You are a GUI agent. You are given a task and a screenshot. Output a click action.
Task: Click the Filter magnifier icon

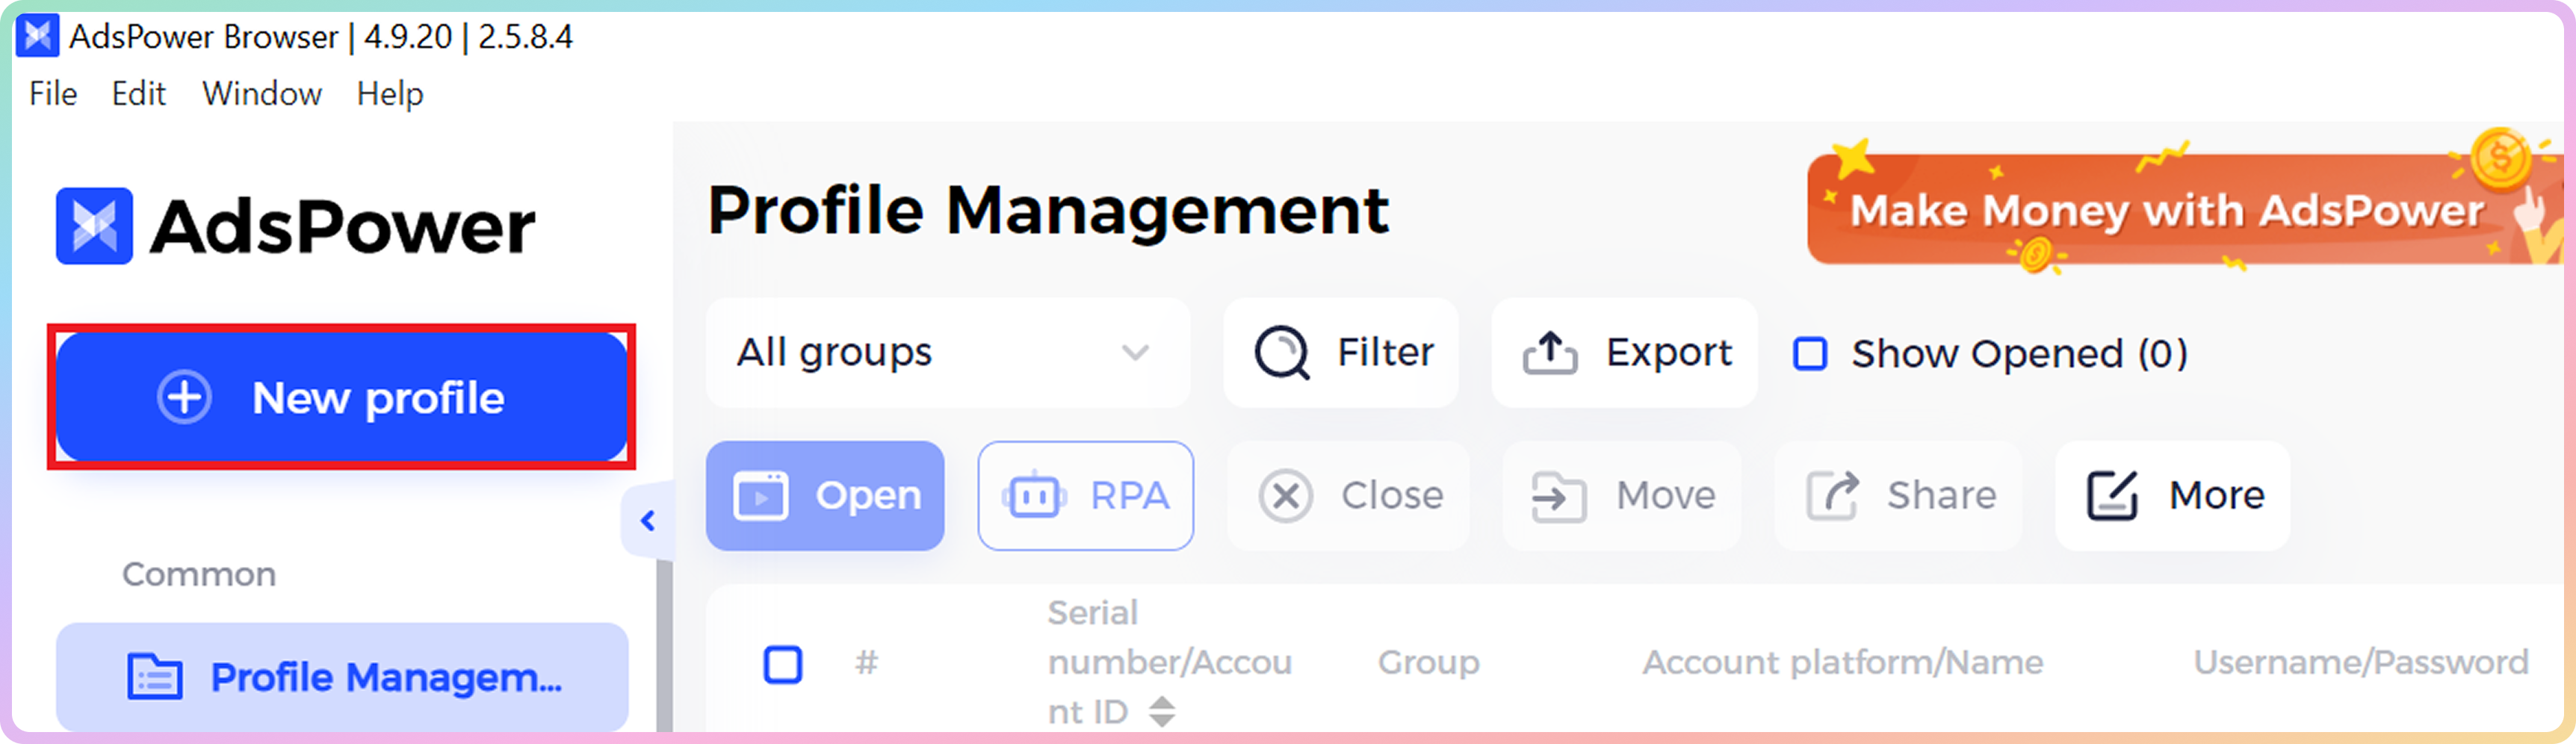[1281, 353]
